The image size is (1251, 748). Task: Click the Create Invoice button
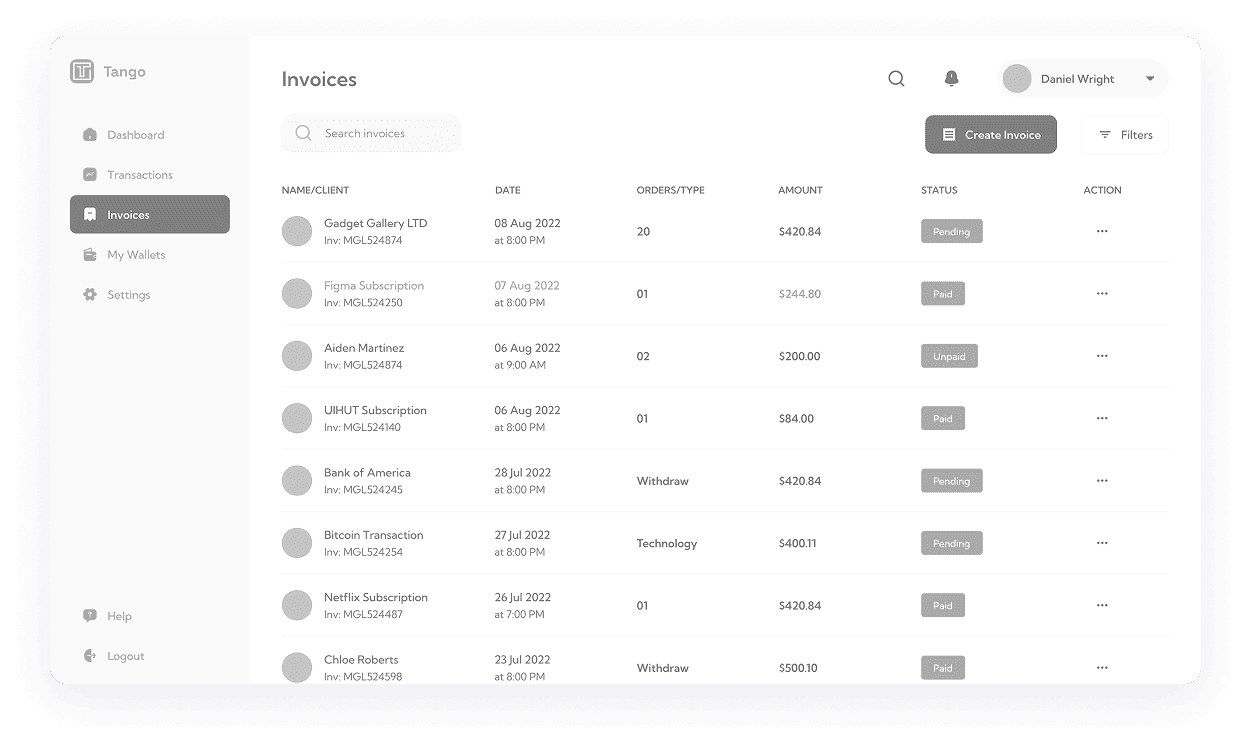990,134
